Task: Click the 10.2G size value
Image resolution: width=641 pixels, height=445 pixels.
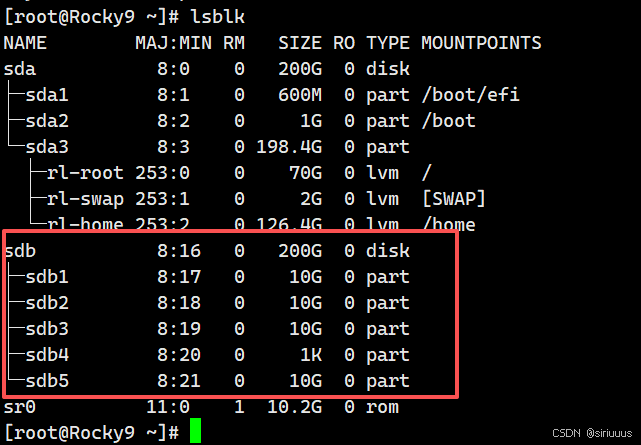Action: tap(294, 407)
